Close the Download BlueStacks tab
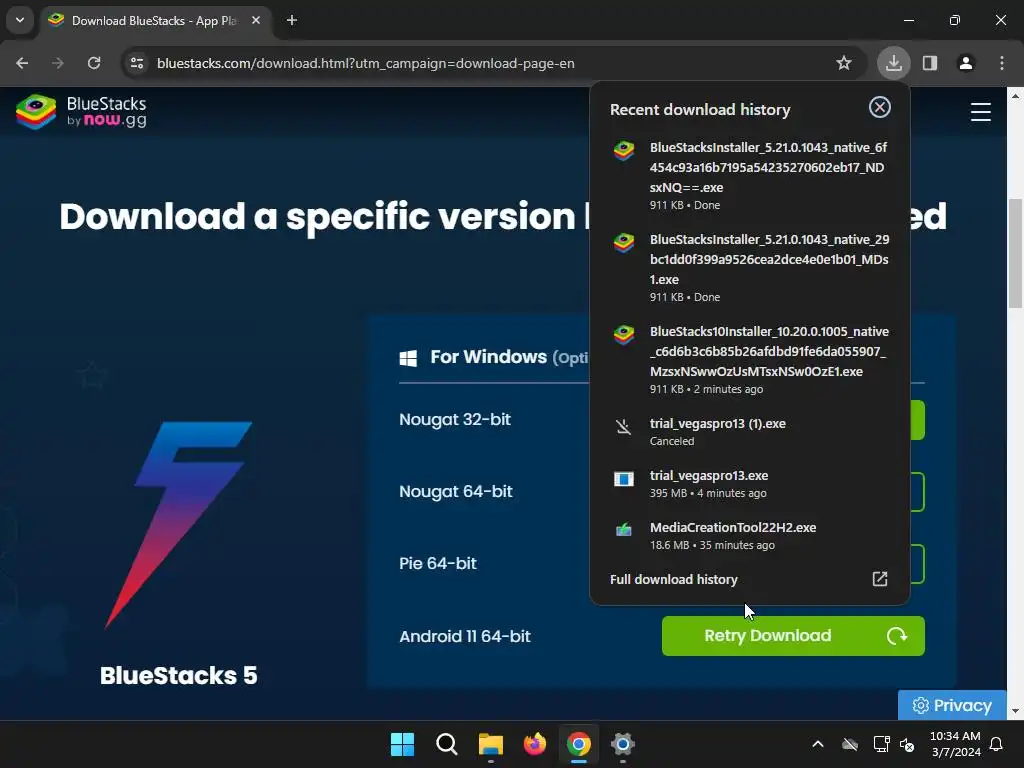The width and height of the screenshot is (1024, 768). [x=256, y=20]
